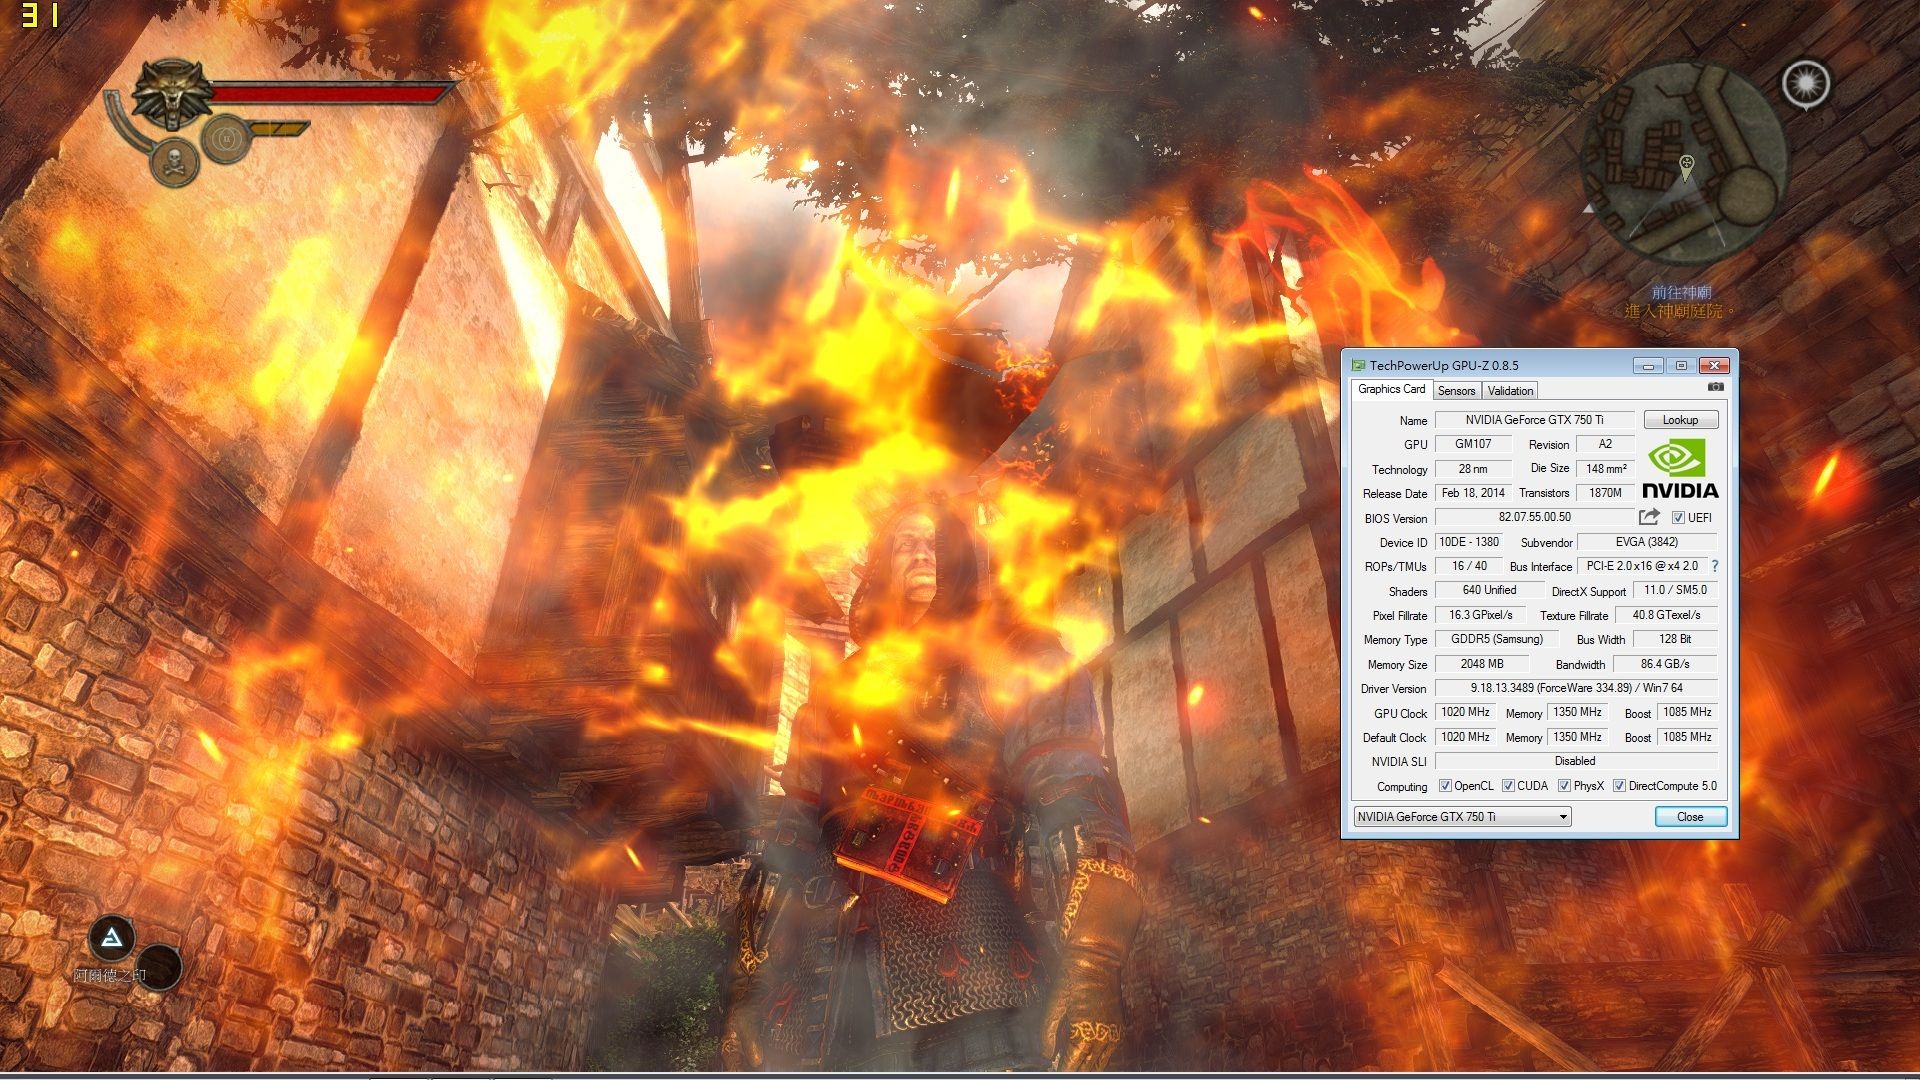Image resolution: width=1920 pixels, height=1080 pixels.
Task: Click the yellow FPS counter showing 31
Action: point(41,15)
